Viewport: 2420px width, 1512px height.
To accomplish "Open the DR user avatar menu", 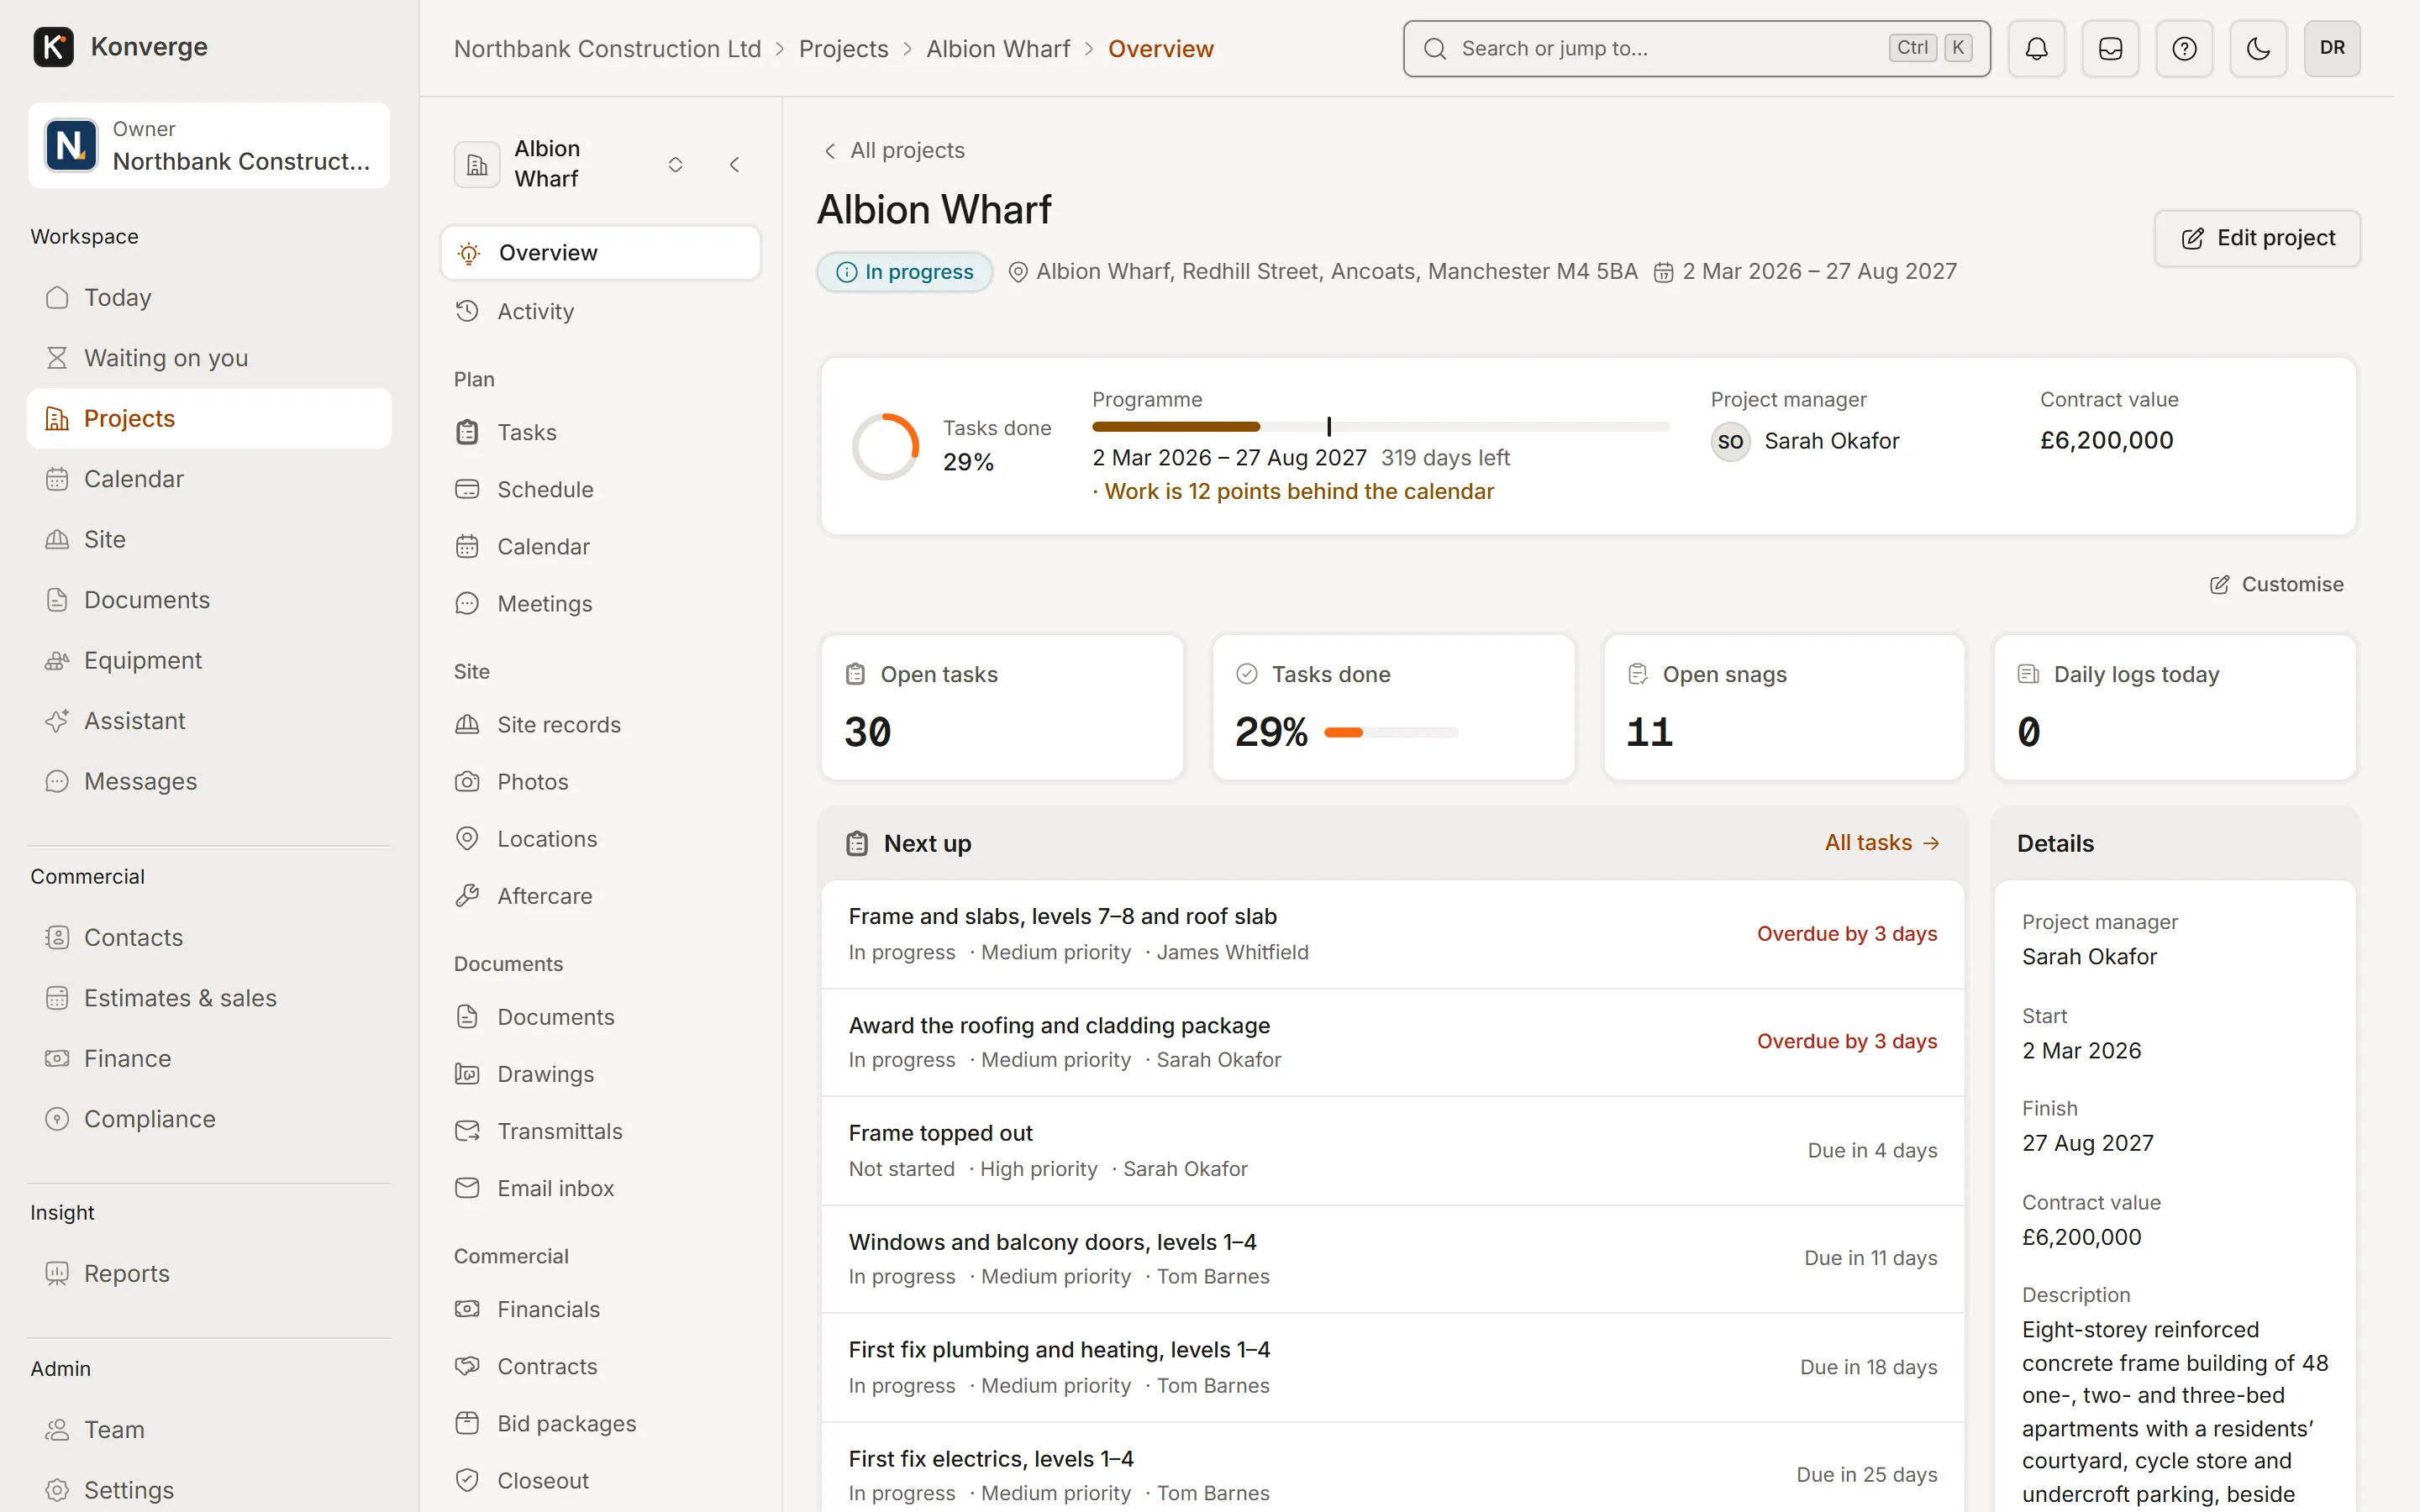I will [2332, 48].
